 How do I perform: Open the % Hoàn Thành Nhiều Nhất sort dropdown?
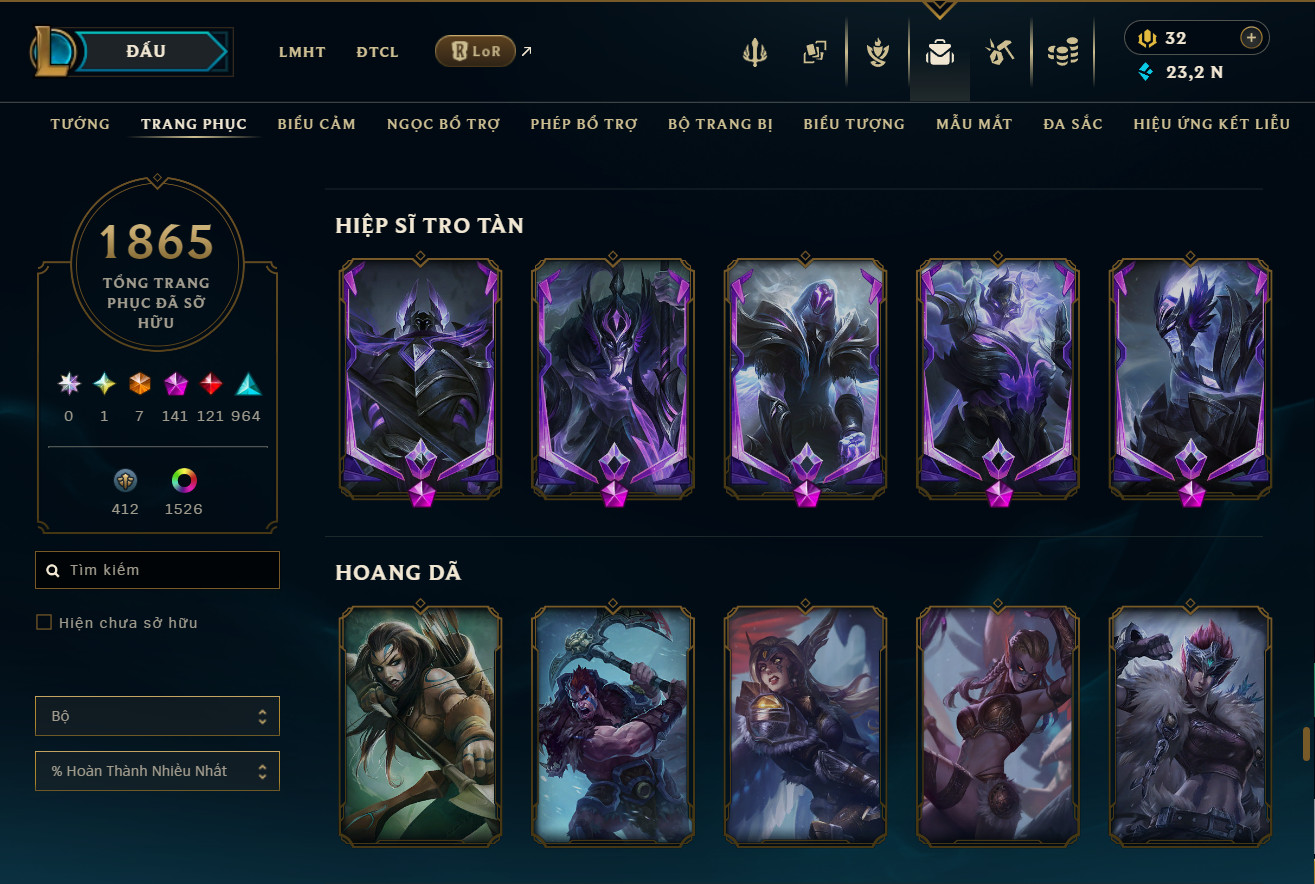157,771
